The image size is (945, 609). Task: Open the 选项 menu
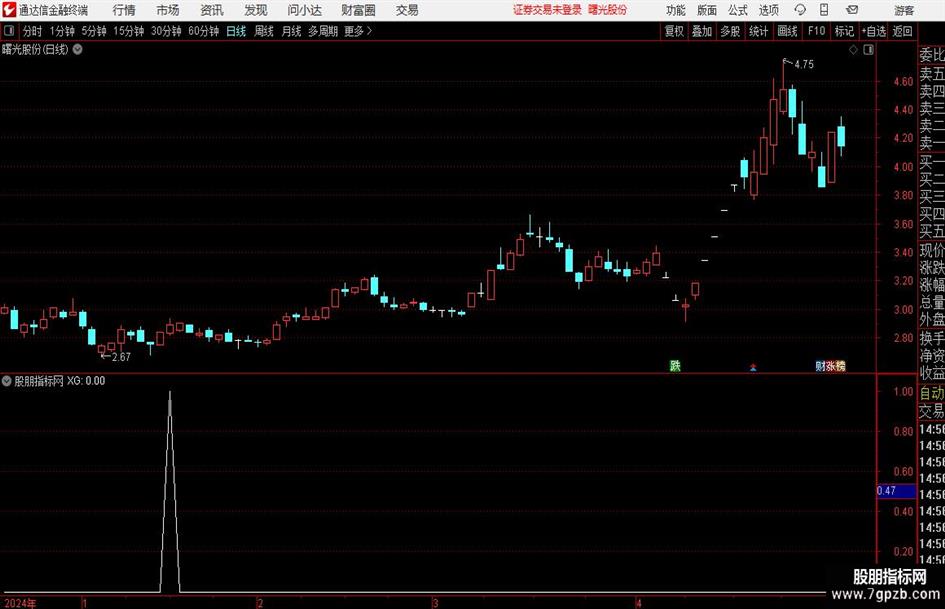coord(768,10)
